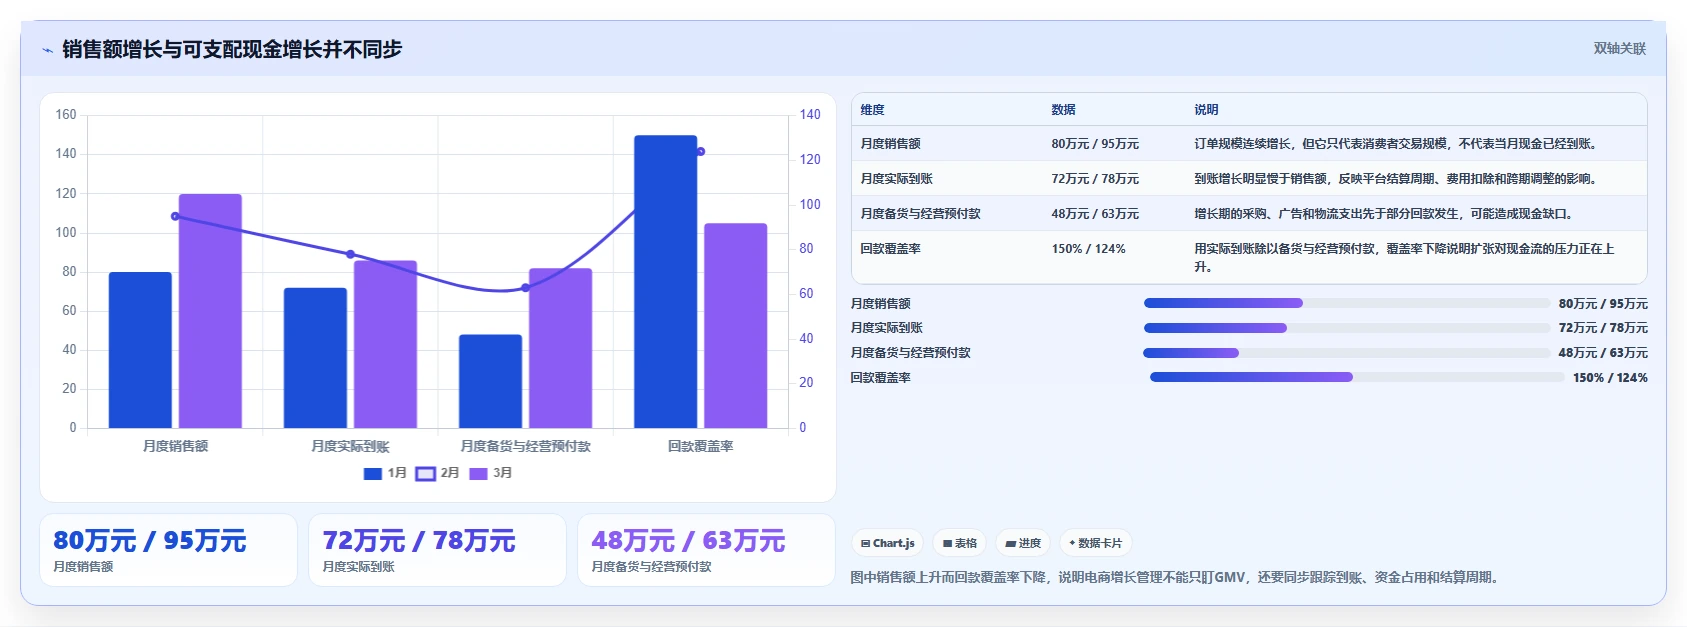Click the 72万元 / 78万元 data card
The height and width of the screenshot is (627, 1687).
[x=437, y=550]
